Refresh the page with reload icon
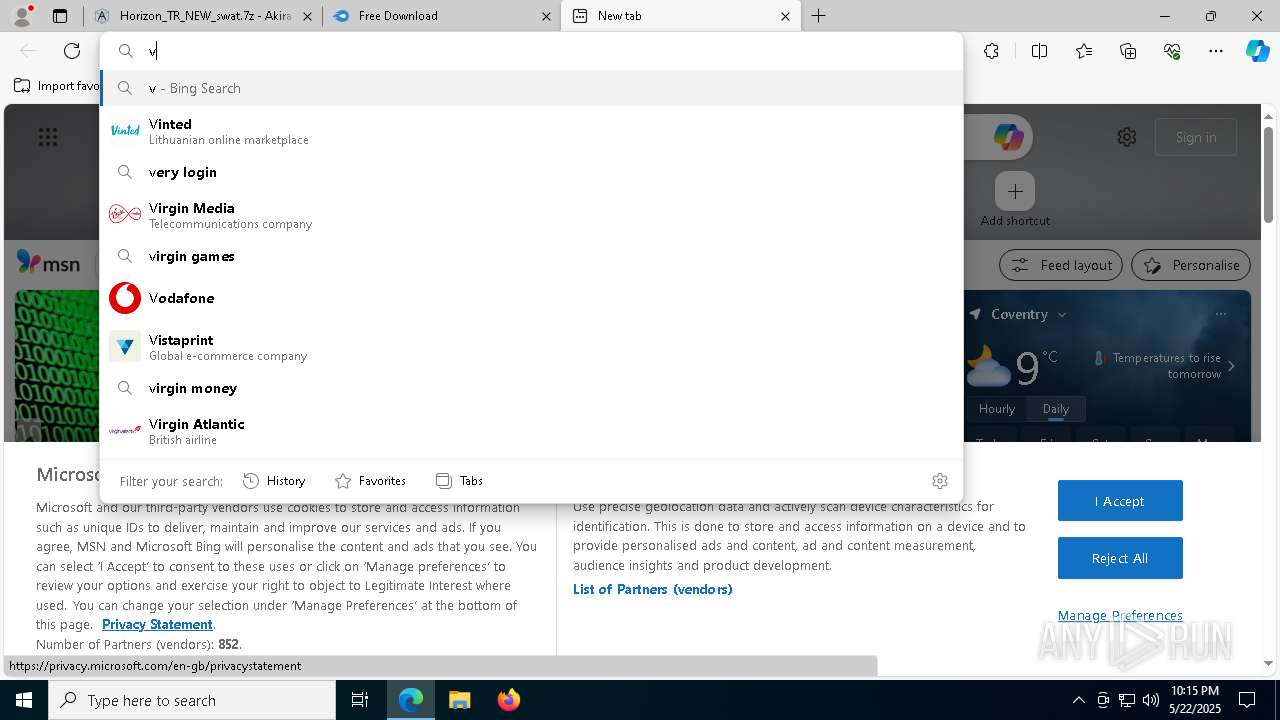Image resolution: width=1280 pixels, height=720 pixels. pos(72,51)
